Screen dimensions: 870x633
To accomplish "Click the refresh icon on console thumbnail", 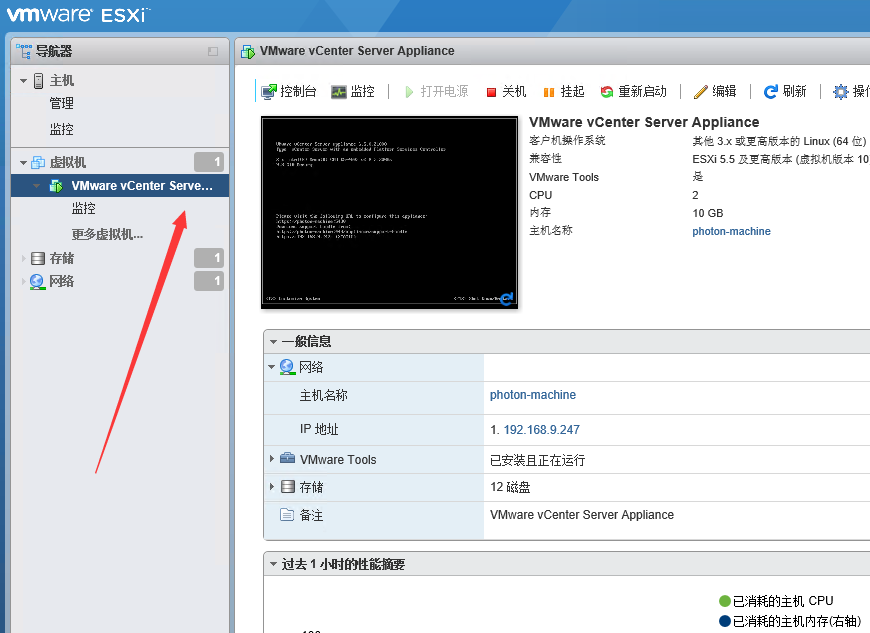I will [507, 298].
